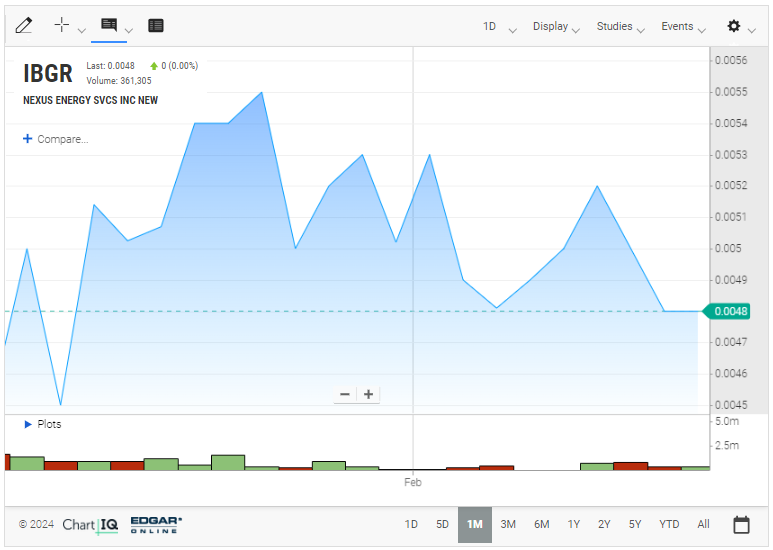Click the Compare... plus link

[x=55, y=139]
